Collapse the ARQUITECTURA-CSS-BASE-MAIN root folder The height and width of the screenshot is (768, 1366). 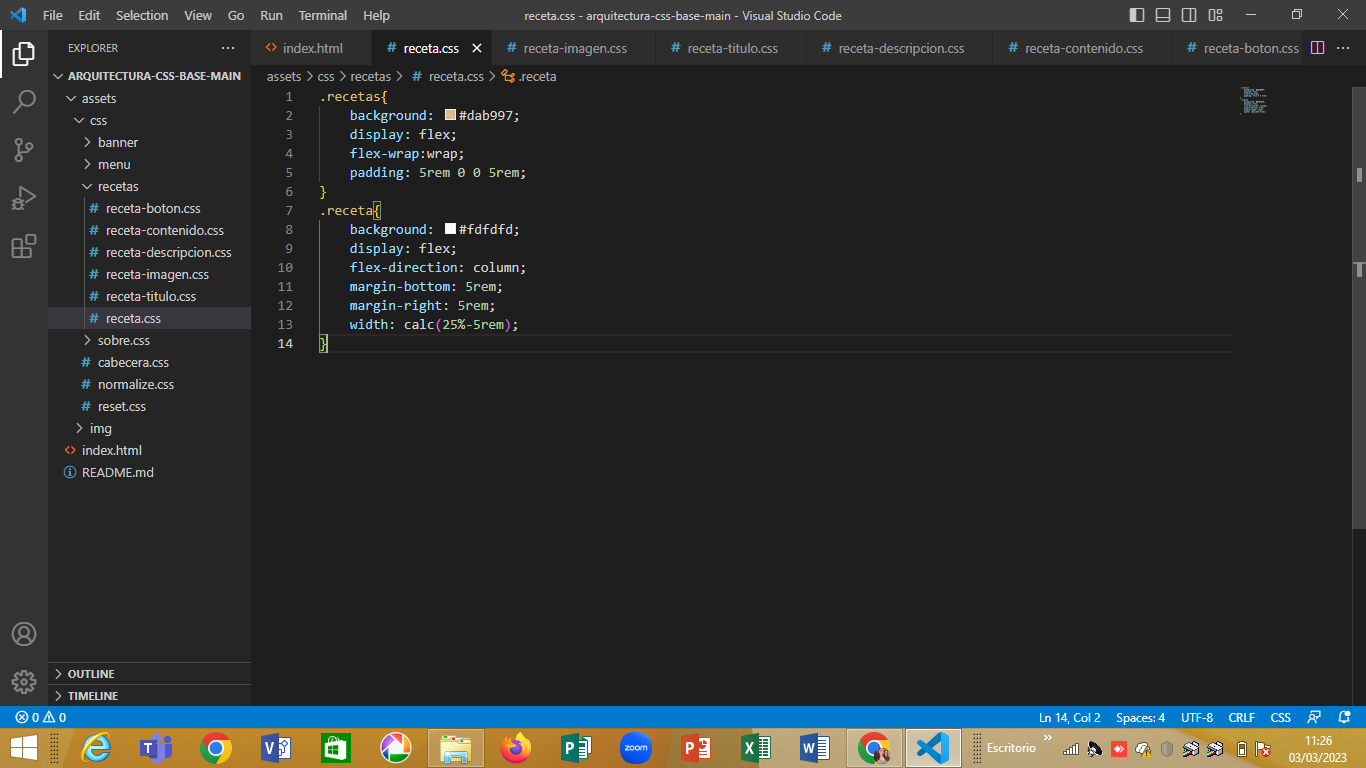[x=150, y=76]
